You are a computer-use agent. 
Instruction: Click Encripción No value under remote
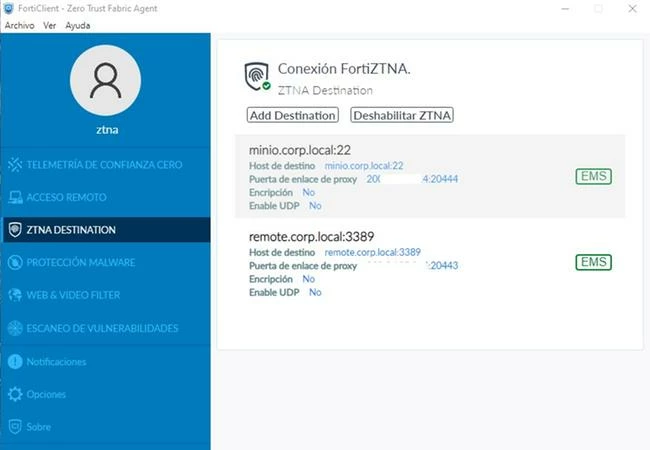pos(308,279)
